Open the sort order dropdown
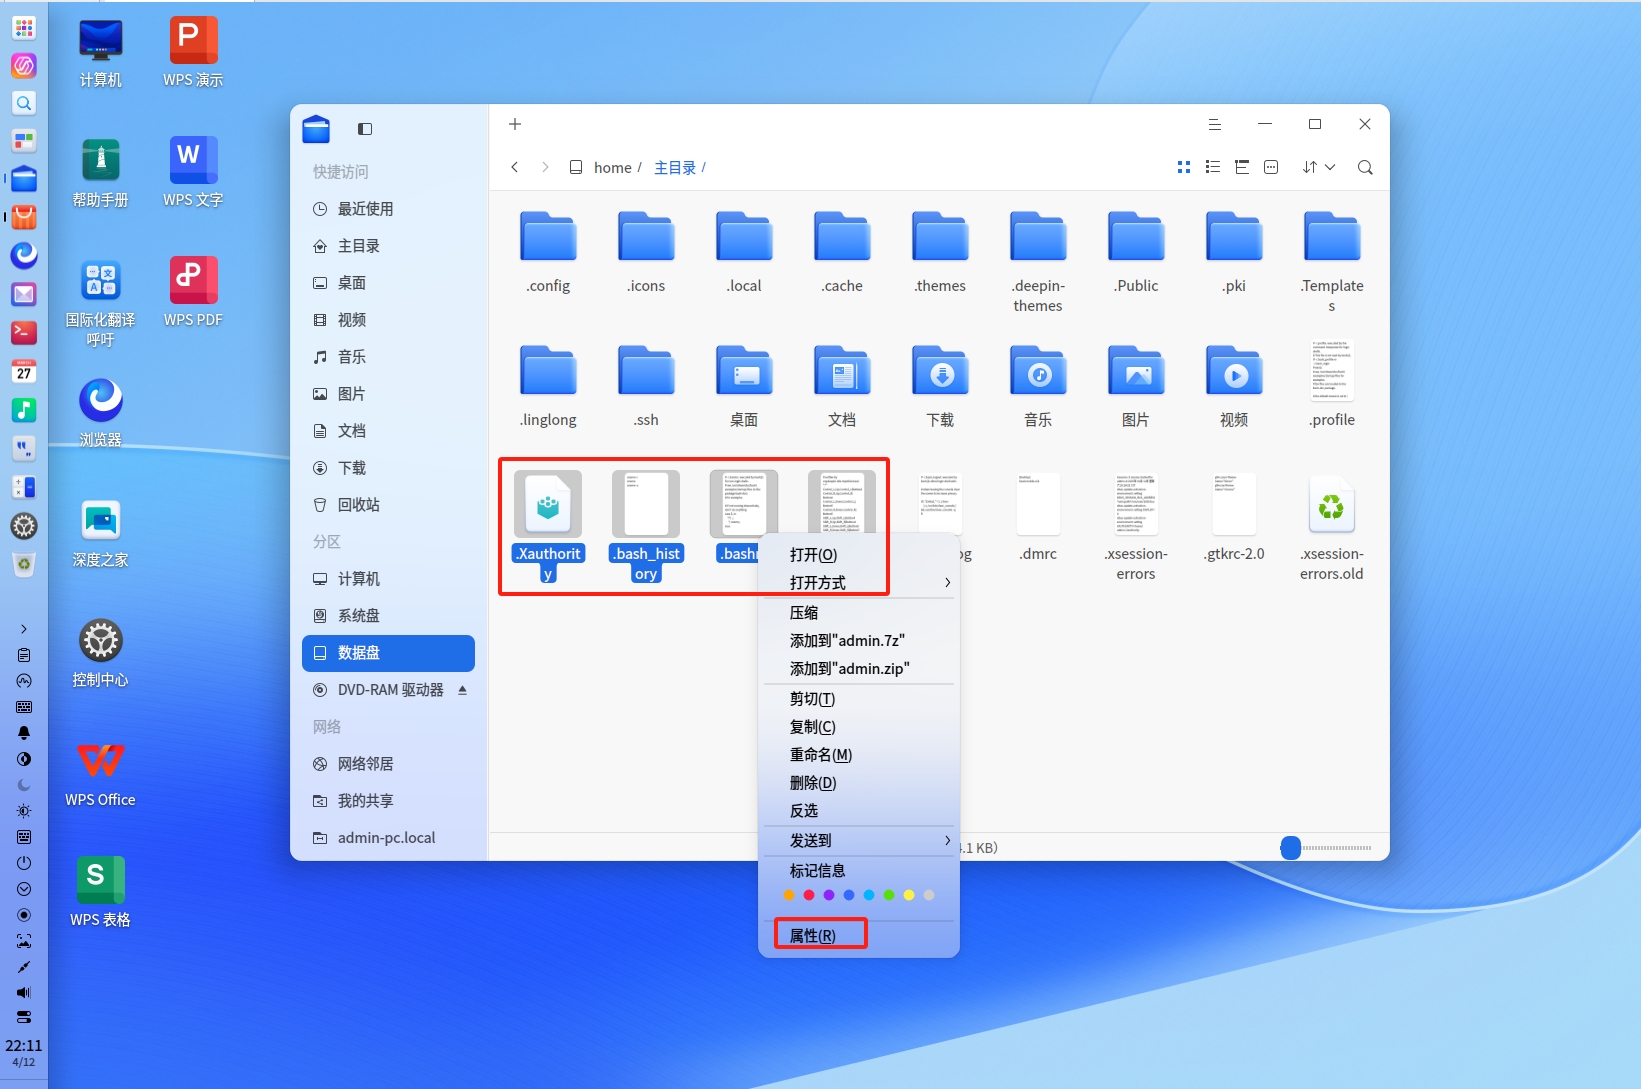1641x1089 pixels. pyautogui.click(x=1319, y=167)
